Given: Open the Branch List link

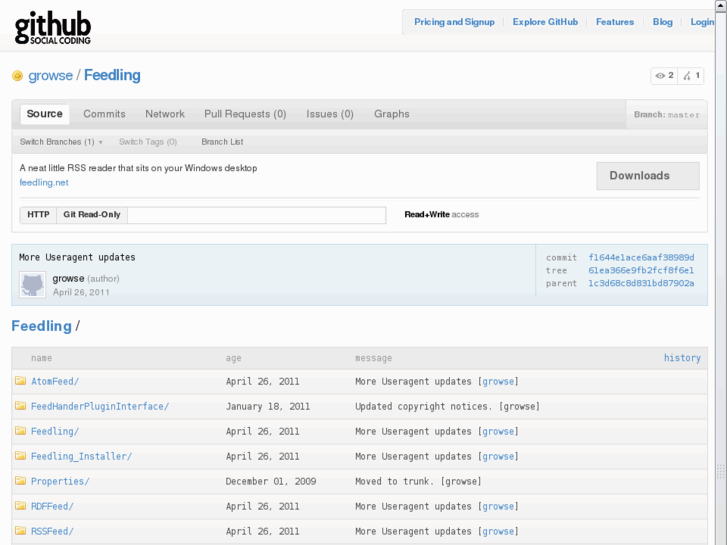Looking at the screenshot, I should point(222,142).
